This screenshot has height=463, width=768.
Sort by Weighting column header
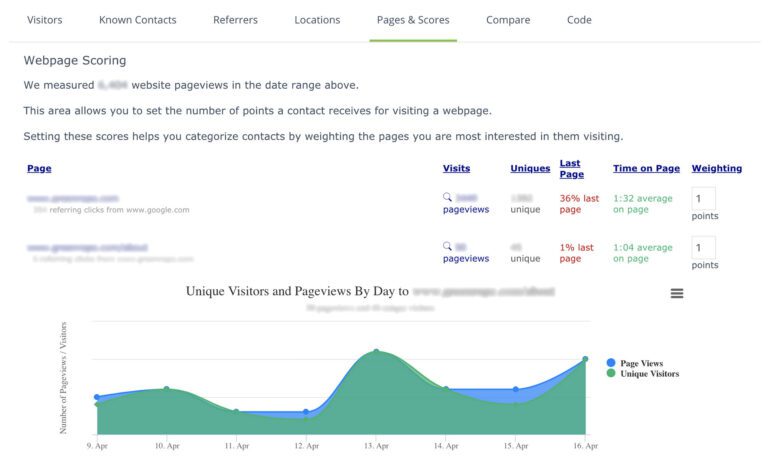point(716,169)
